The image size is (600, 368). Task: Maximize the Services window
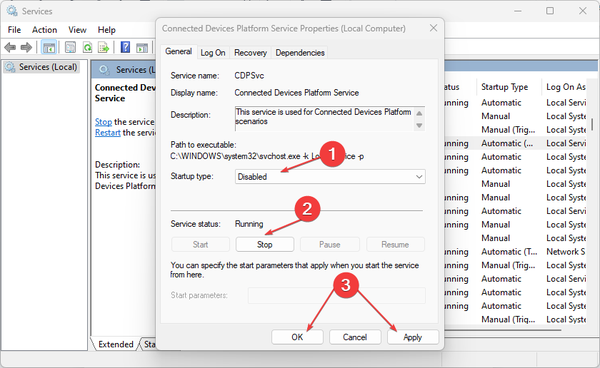(550, 11)
